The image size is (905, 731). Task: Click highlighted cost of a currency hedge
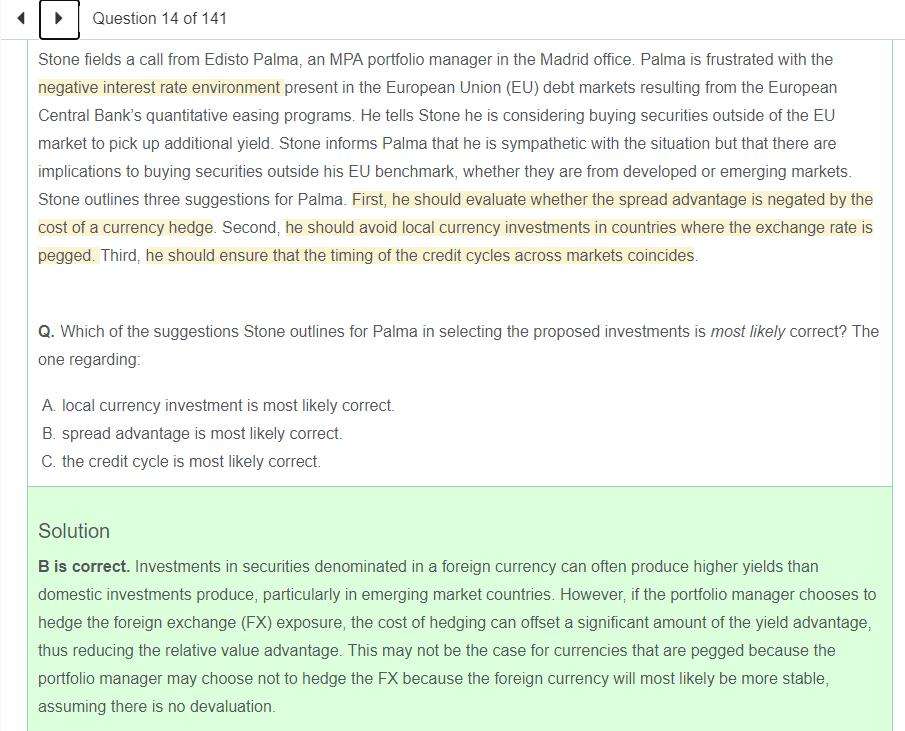coord(126,227)
